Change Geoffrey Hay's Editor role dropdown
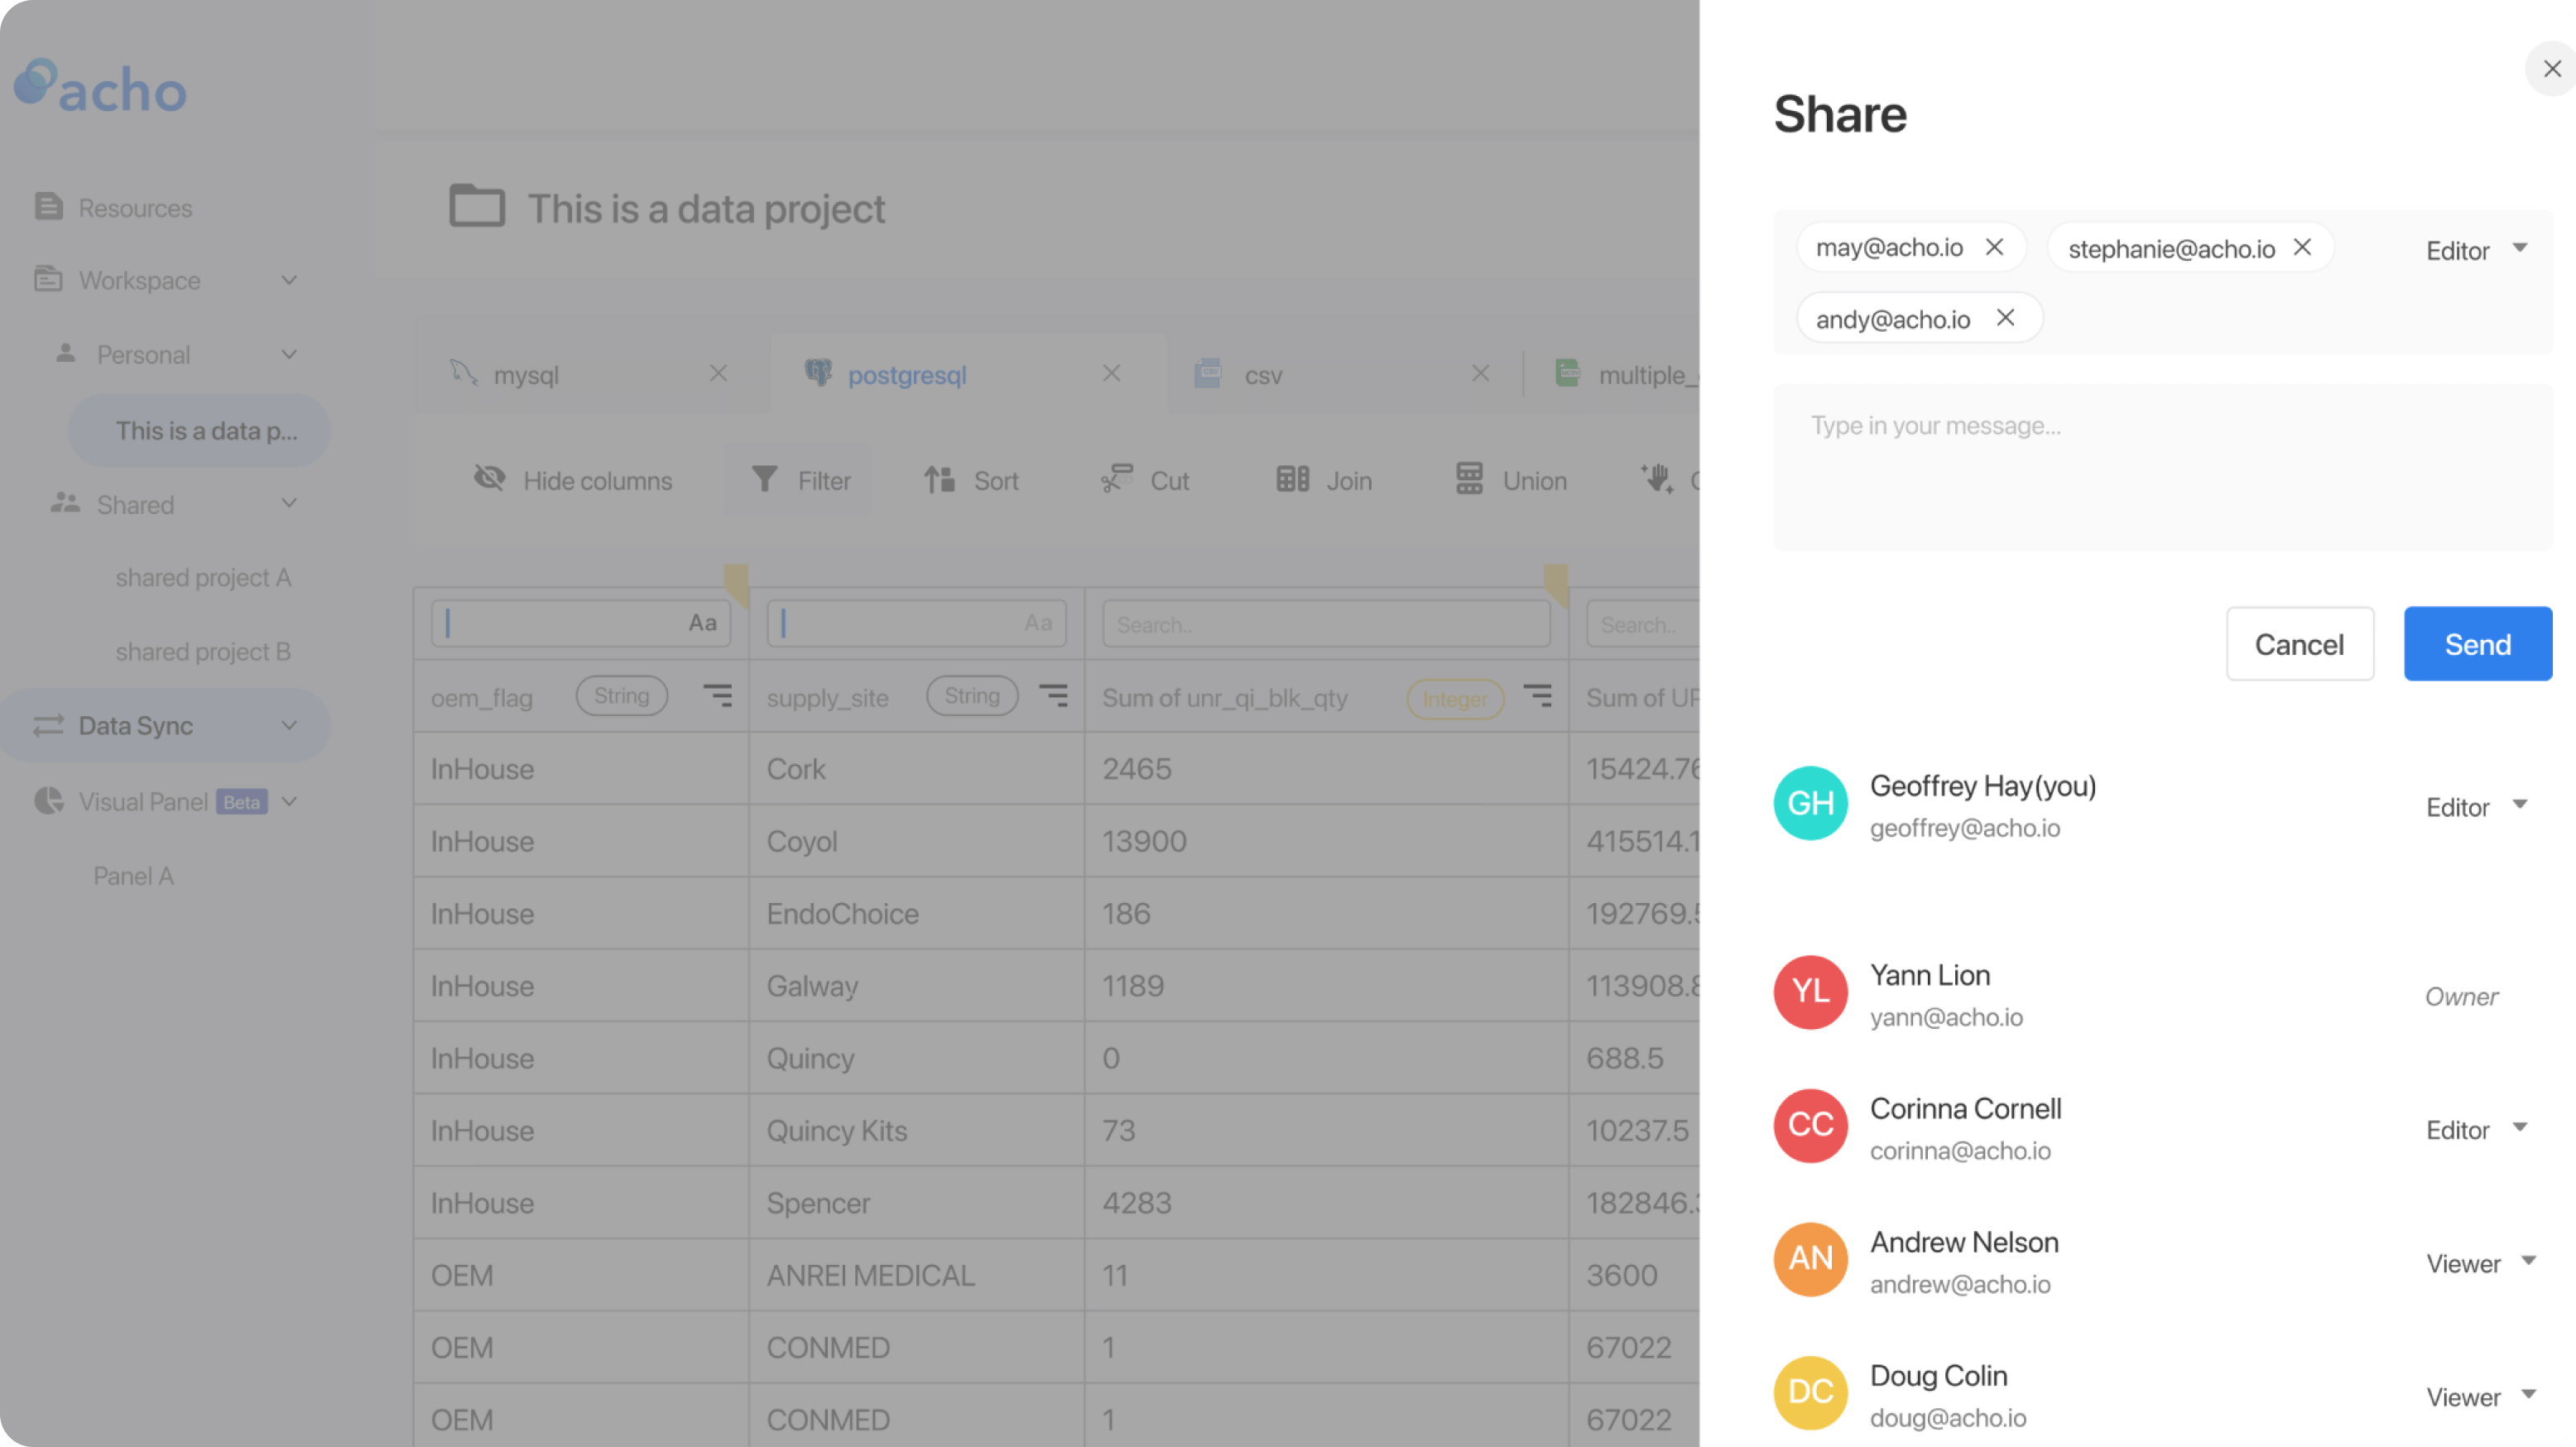The image size is (2576, 1447). 2476,807
